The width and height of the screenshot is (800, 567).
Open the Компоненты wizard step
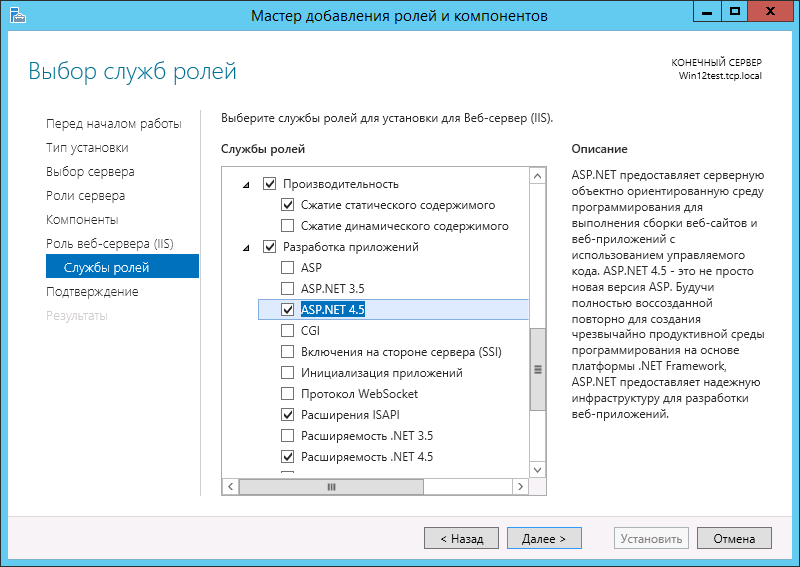[x=82, y=220]
